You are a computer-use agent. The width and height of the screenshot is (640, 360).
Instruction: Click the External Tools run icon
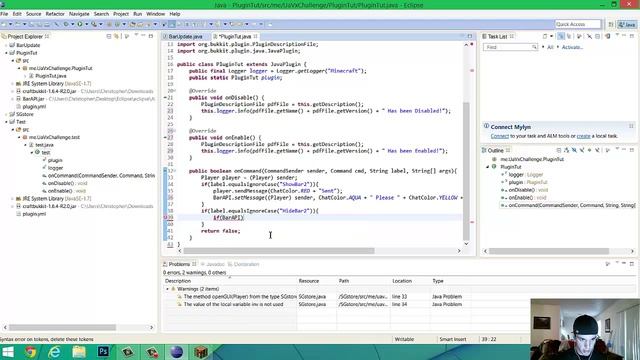pyautogui.click(x=94, y=24)
